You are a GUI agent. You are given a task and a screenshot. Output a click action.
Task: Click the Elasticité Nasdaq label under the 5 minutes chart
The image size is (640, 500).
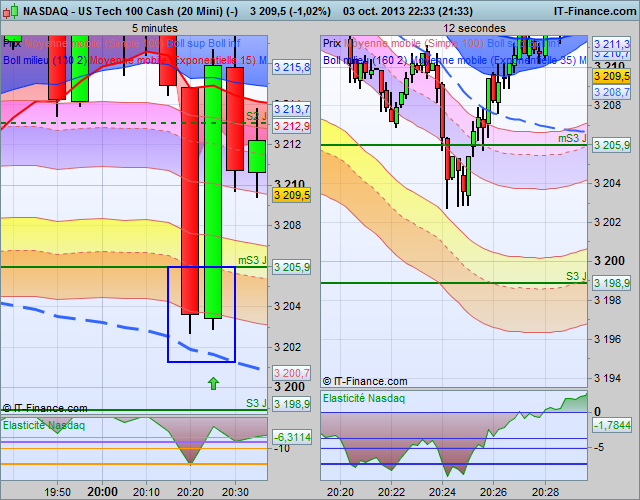[44, 425]
